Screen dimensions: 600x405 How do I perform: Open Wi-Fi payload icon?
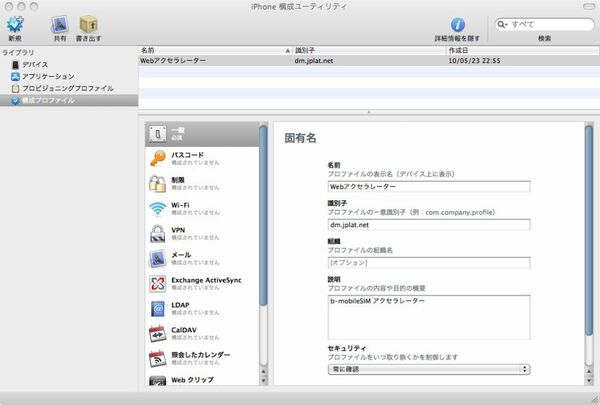coord(158,209)
